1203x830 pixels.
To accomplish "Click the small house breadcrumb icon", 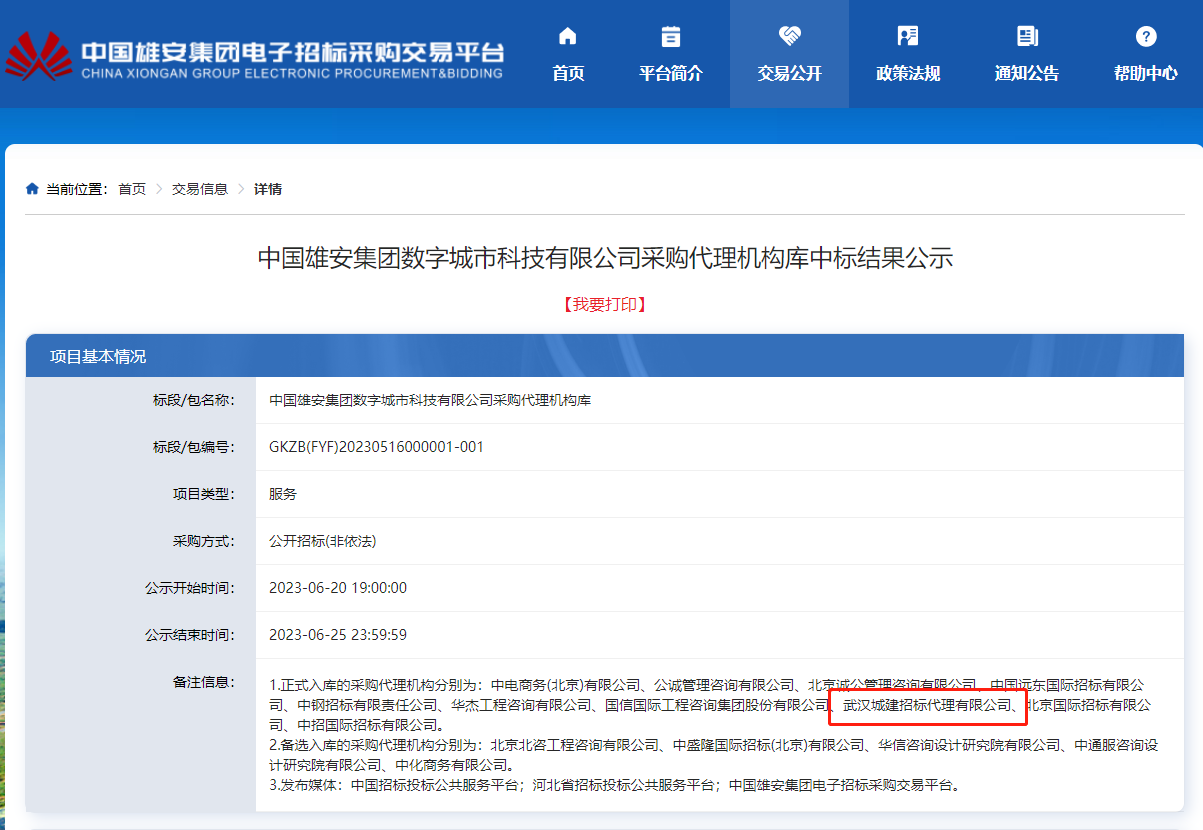I will tap(32, 189).
